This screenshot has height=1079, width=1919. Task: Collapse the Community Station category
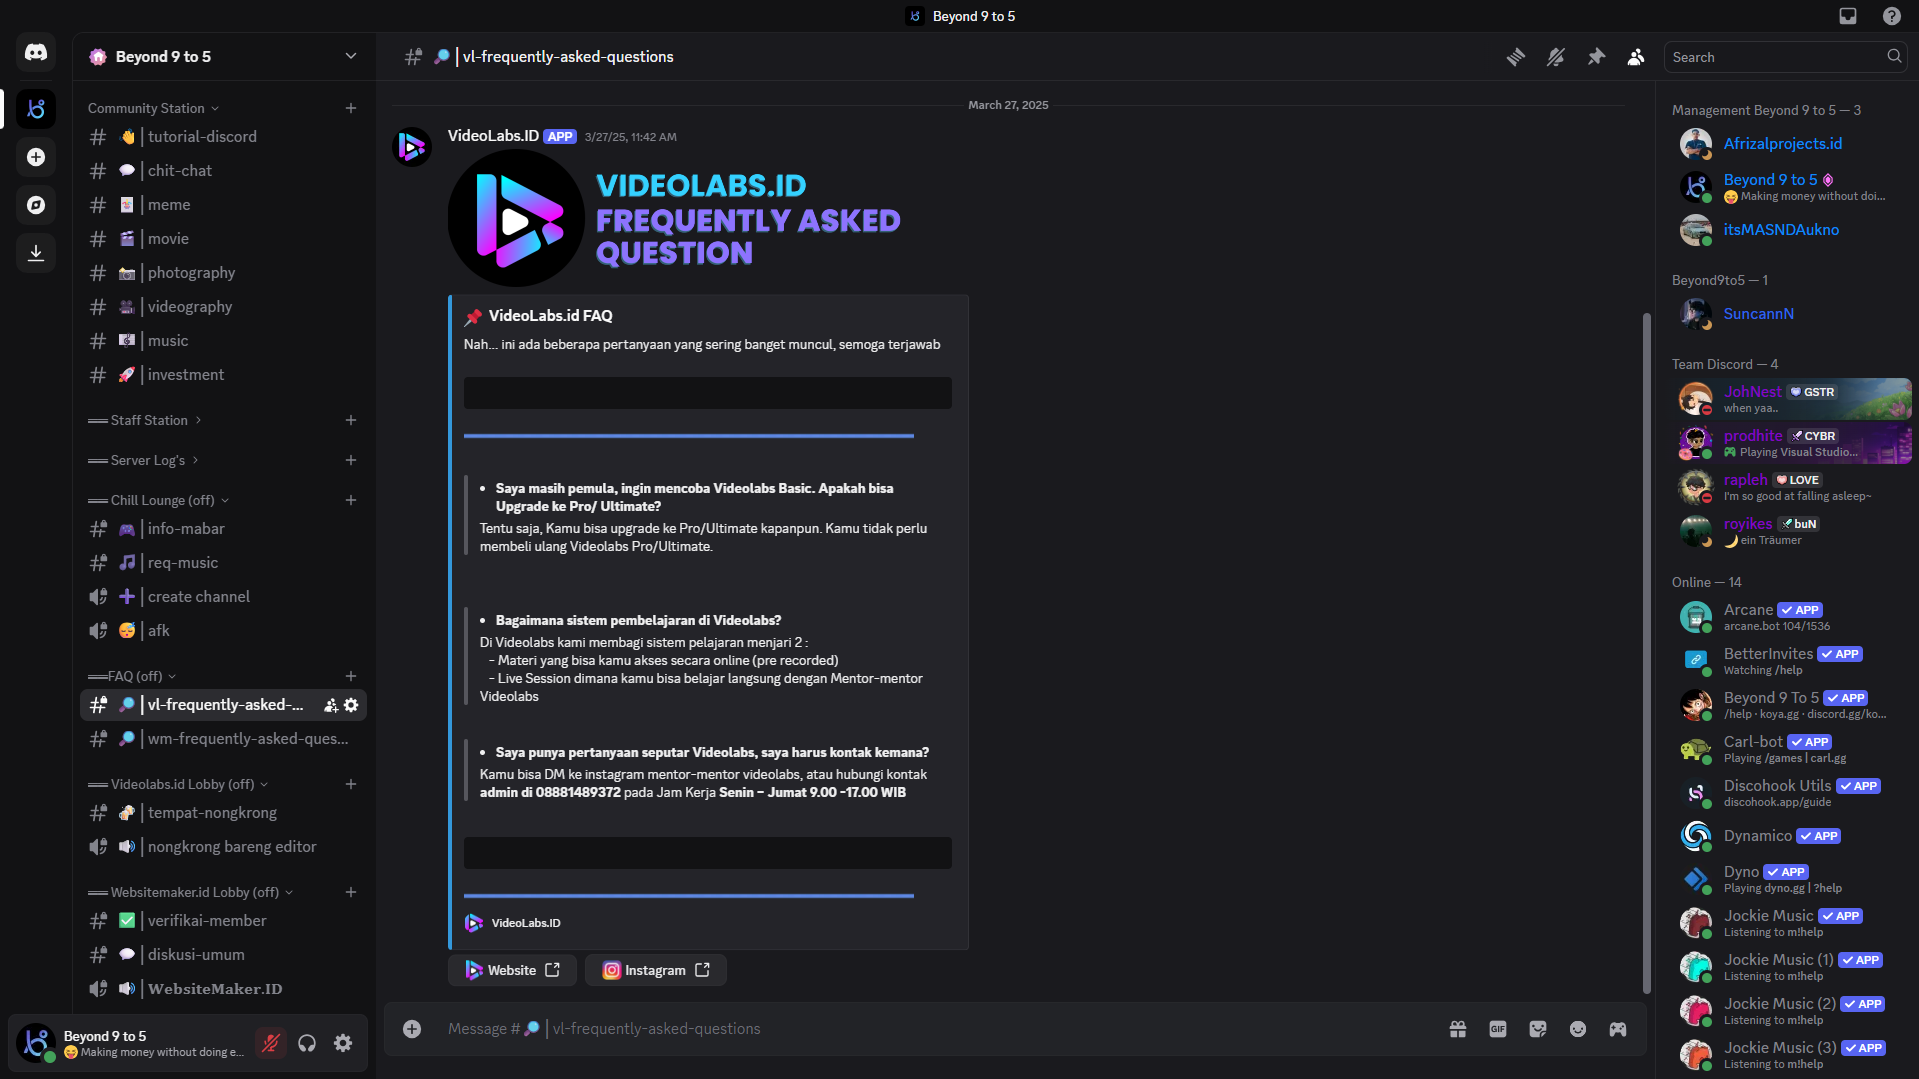point(153,108)
